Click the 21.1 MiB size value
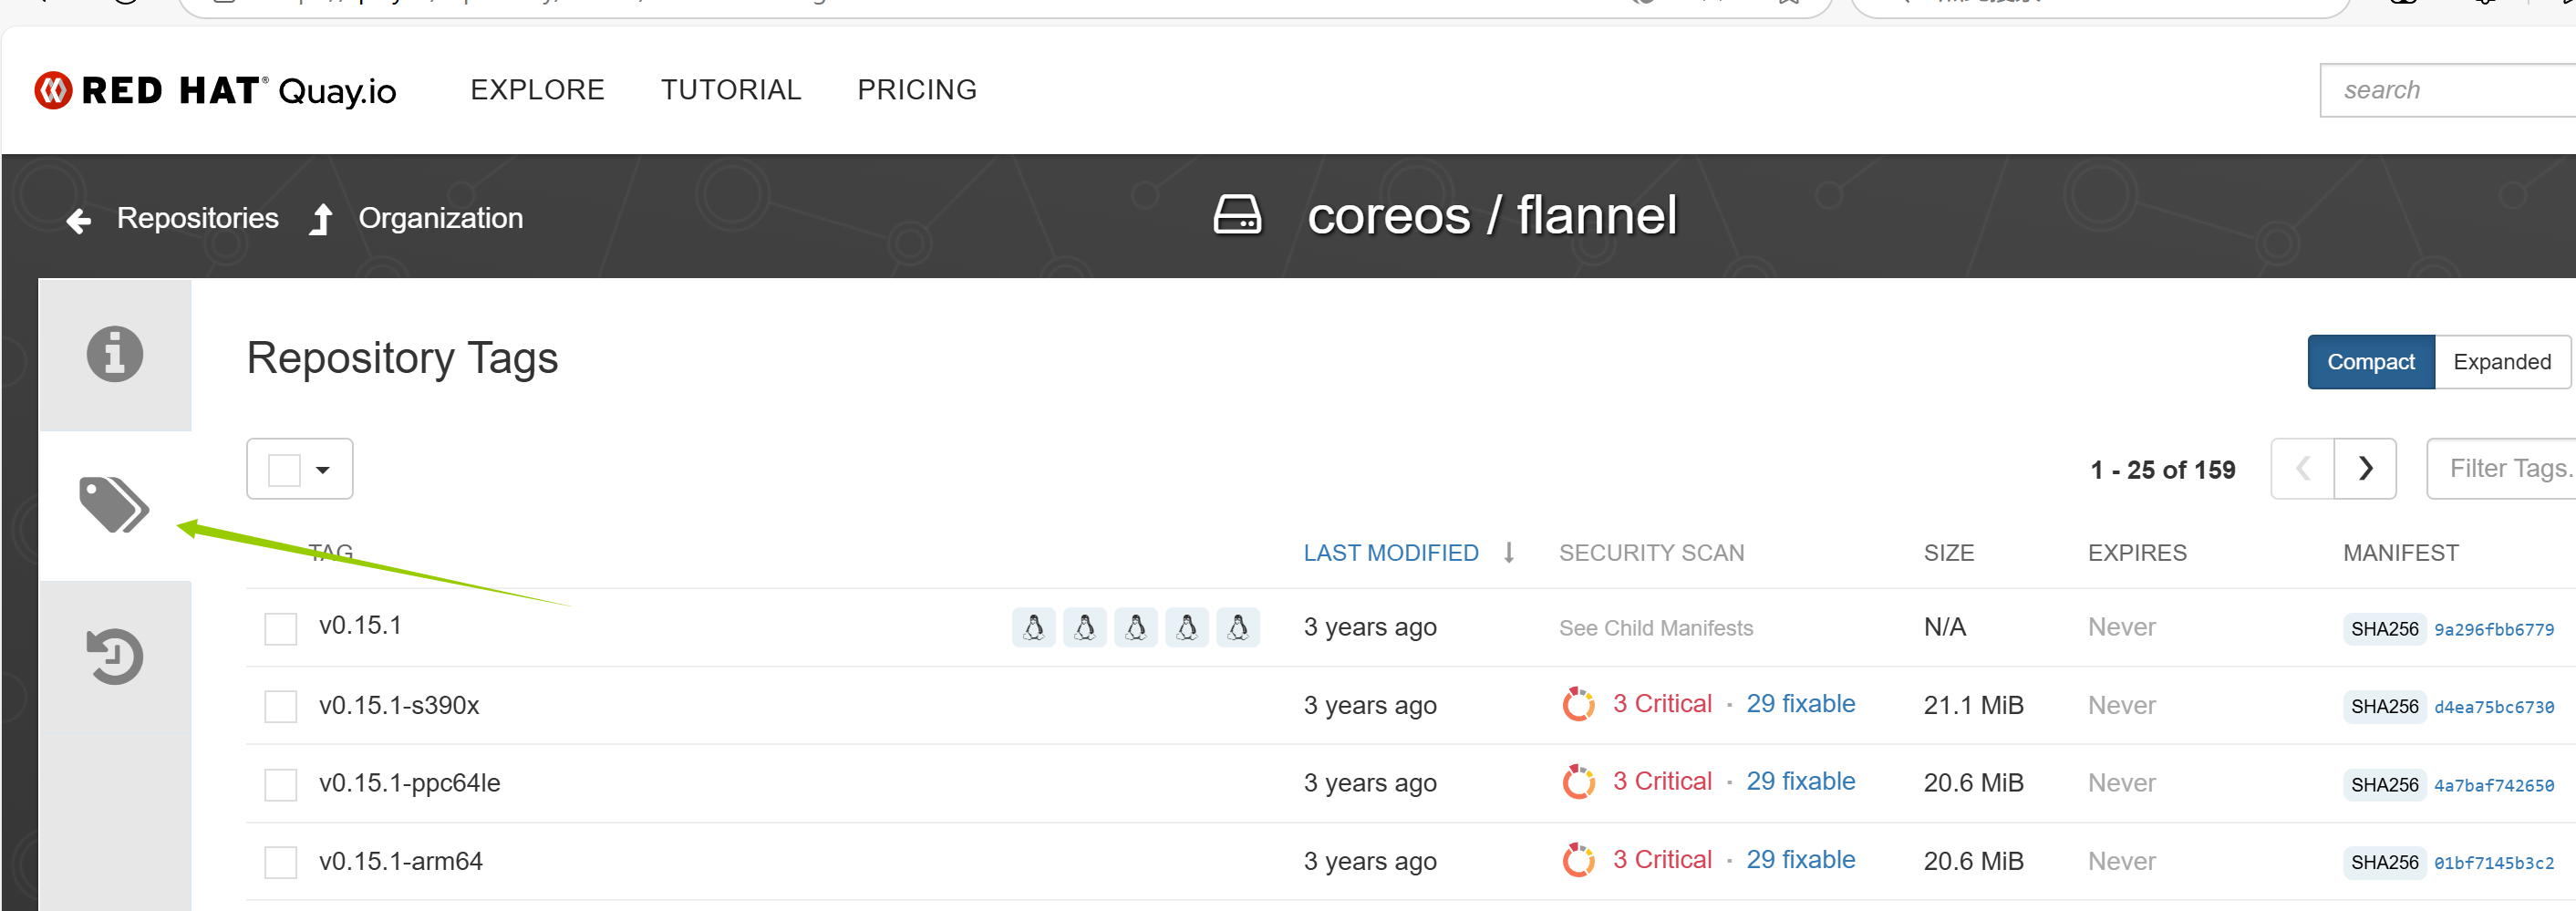Viewport: 2576px width, 911px height. pos(1973,706)
